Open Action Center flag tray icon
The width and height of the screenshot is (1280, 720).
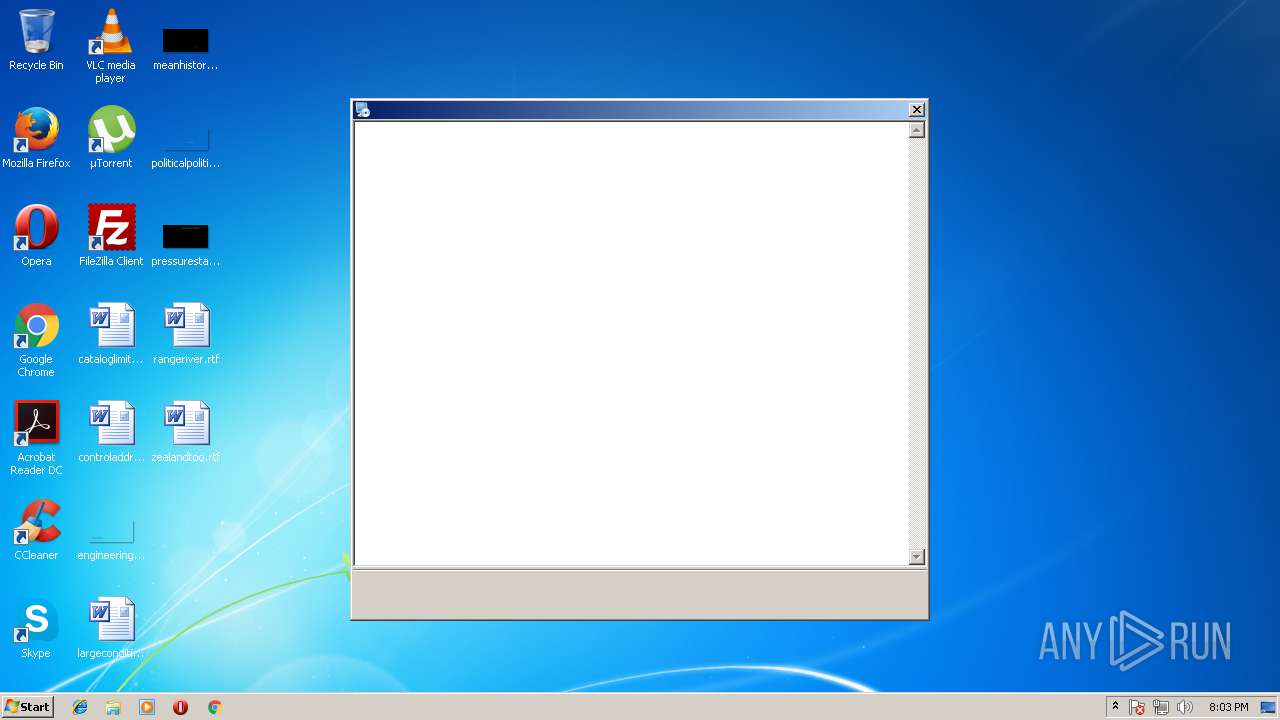point(1137,707)
